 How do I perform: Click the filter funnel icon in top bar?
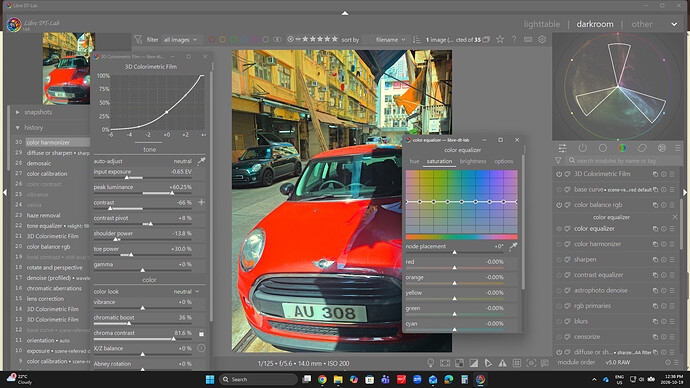pyautogui.click(x=138, y=40)
